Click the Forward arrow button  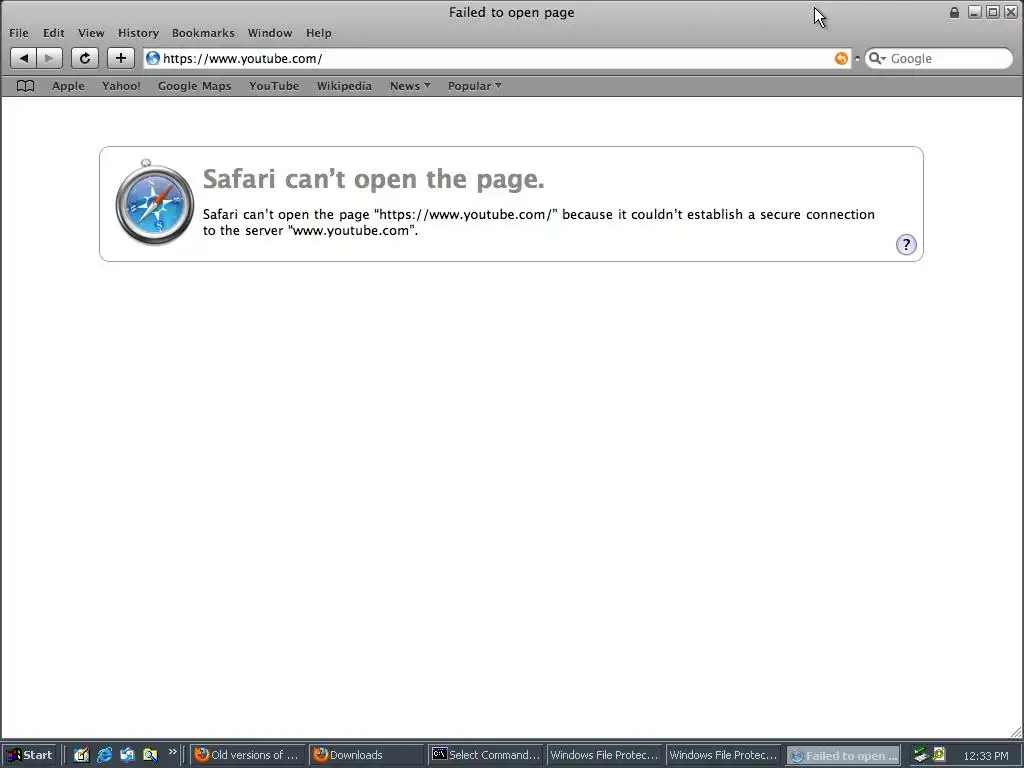coord(50,58)
